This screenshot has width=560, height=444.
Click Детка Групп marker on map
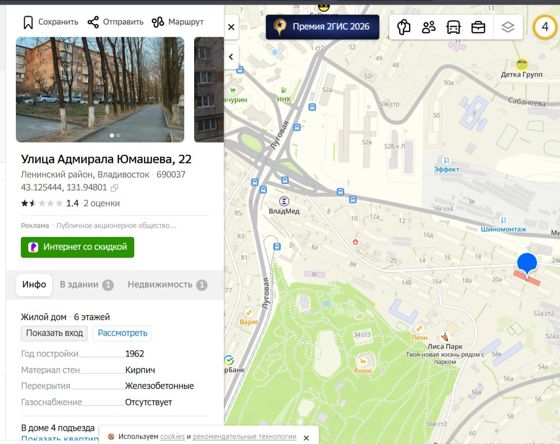click(522, 65)
